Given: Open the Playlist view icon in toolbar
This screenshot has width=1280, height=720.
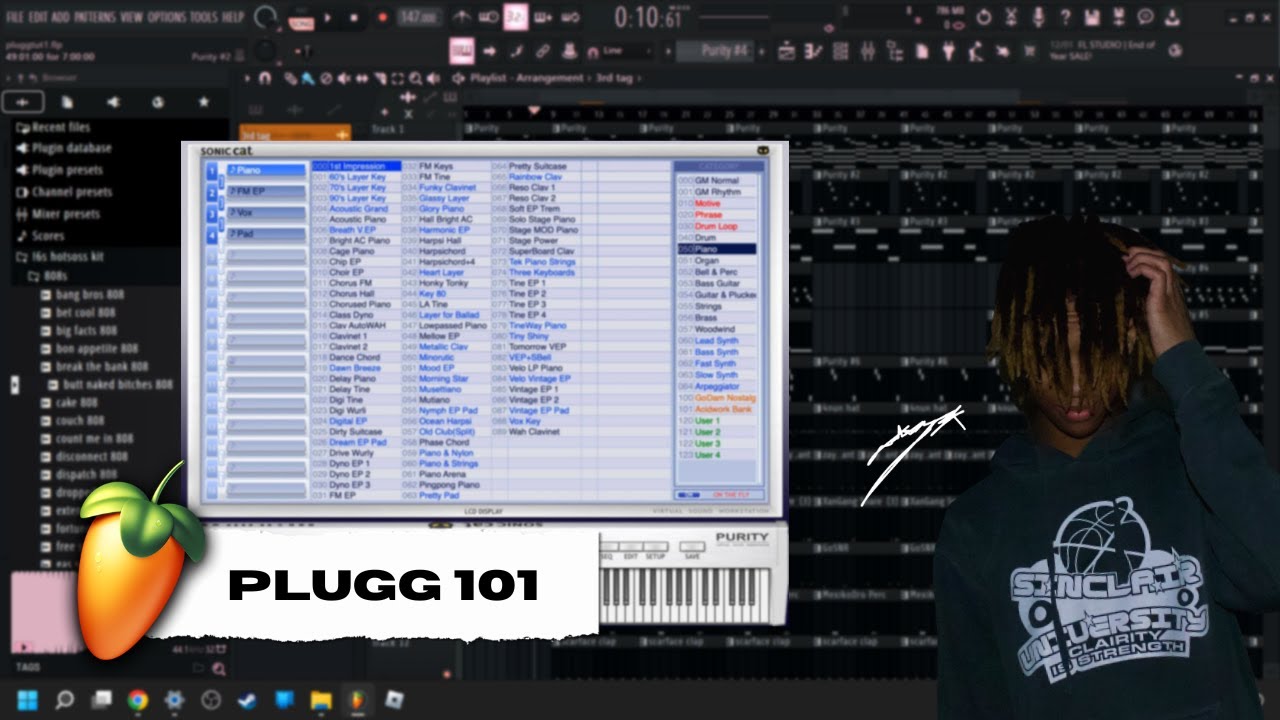Looking at the screenshot, I should point(787,51).
